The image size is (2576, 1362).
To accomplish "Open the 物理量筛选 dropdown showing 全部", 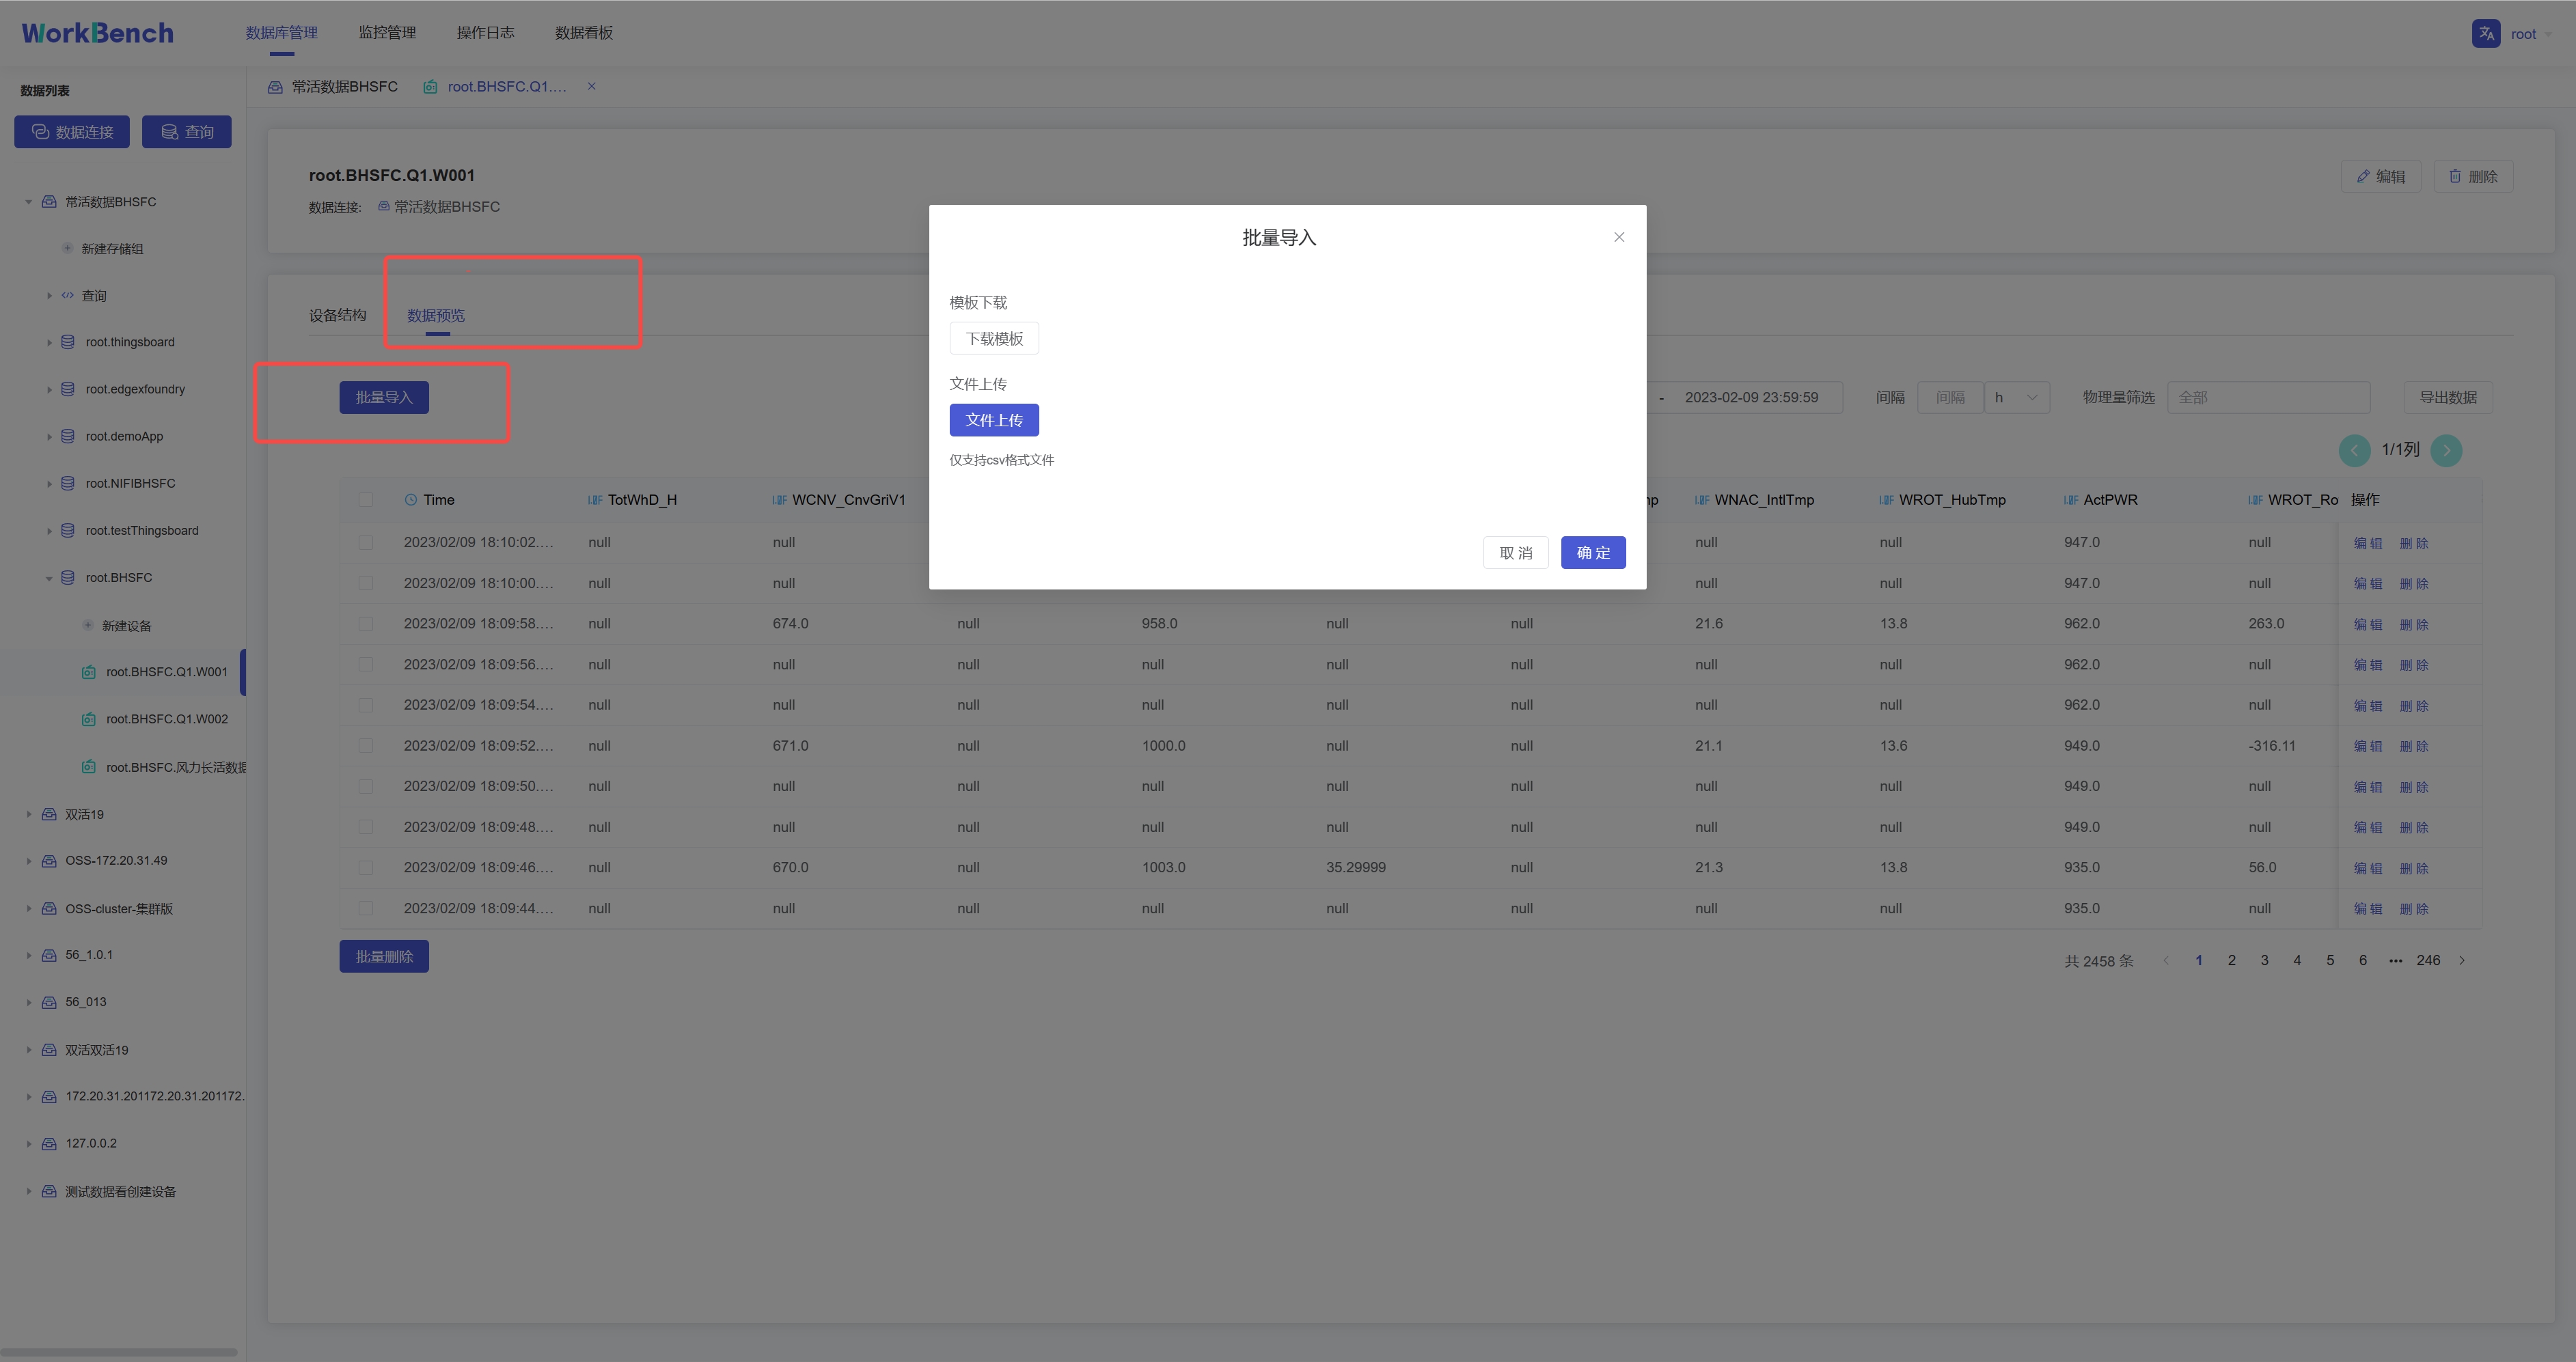I will [2268, 397].
